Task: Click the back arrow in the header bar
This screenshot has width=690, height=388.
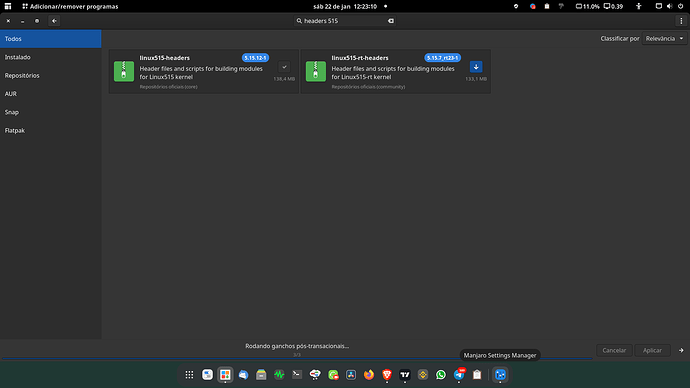Action: click(54, 21)
